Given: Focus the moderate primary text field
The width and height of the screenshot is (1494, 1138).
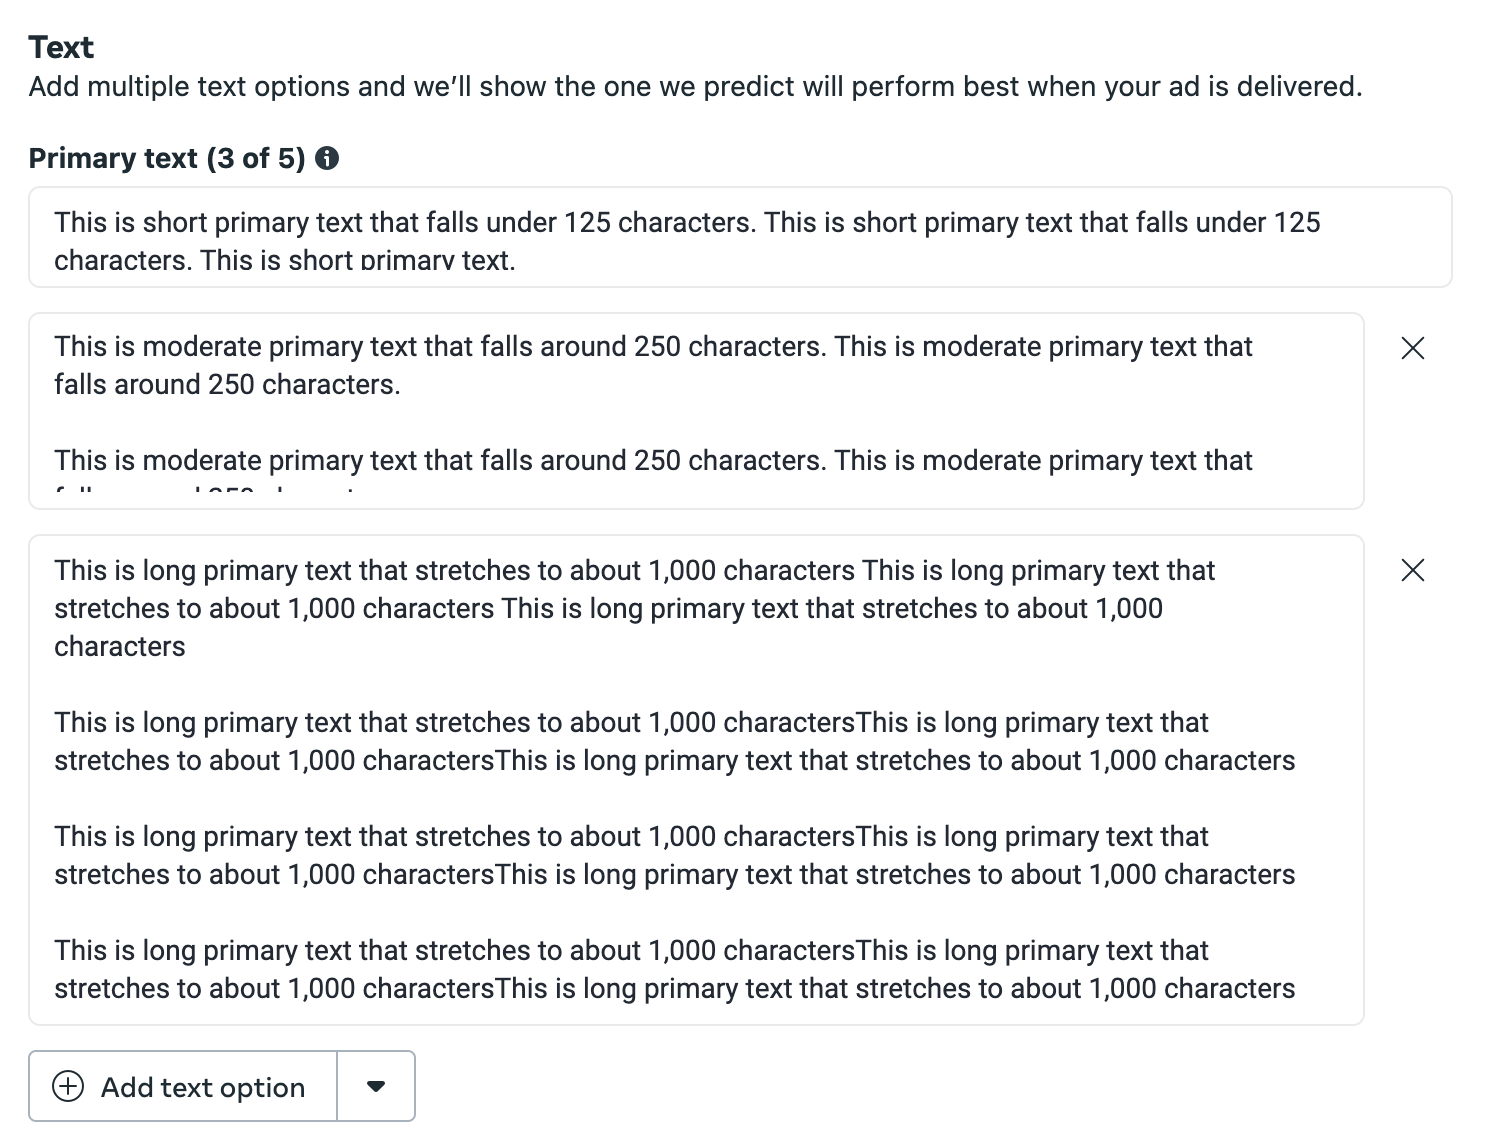Looking at the screenshot, I should click(x=696, y=411).
